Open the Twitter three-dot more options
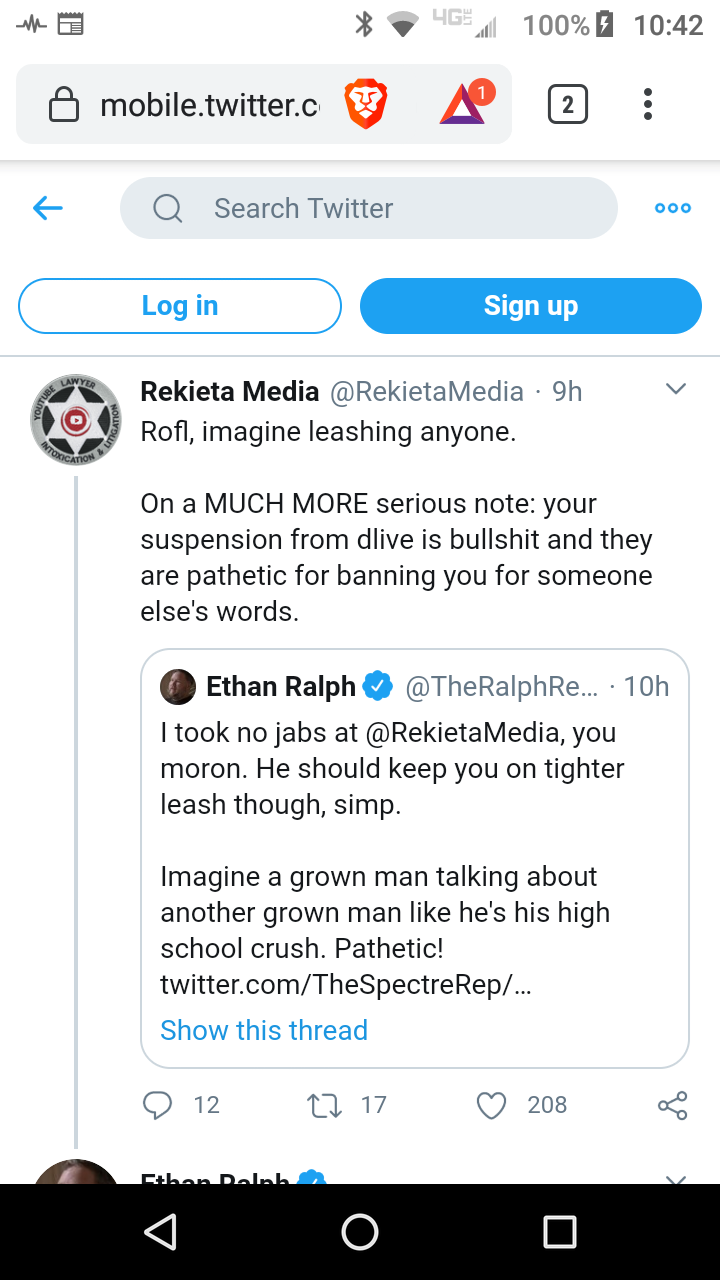 [x=672, y=208]
